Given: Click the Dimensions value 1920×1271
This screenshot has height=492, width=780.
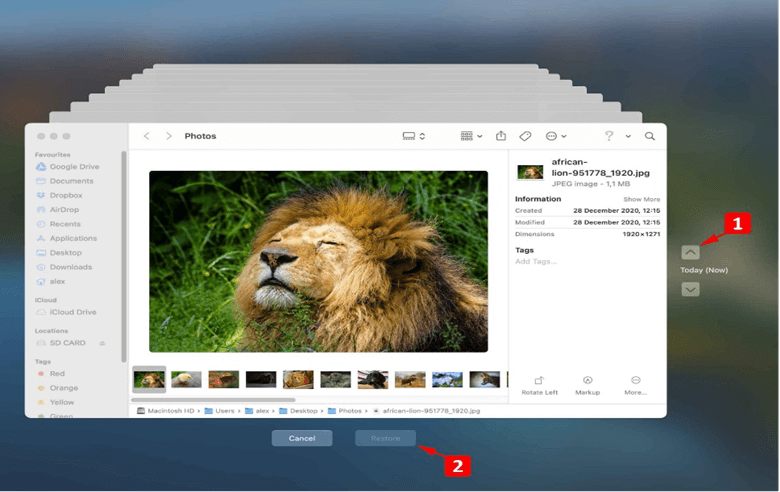Looking at the screenshot, I should (x=642, y=234).
